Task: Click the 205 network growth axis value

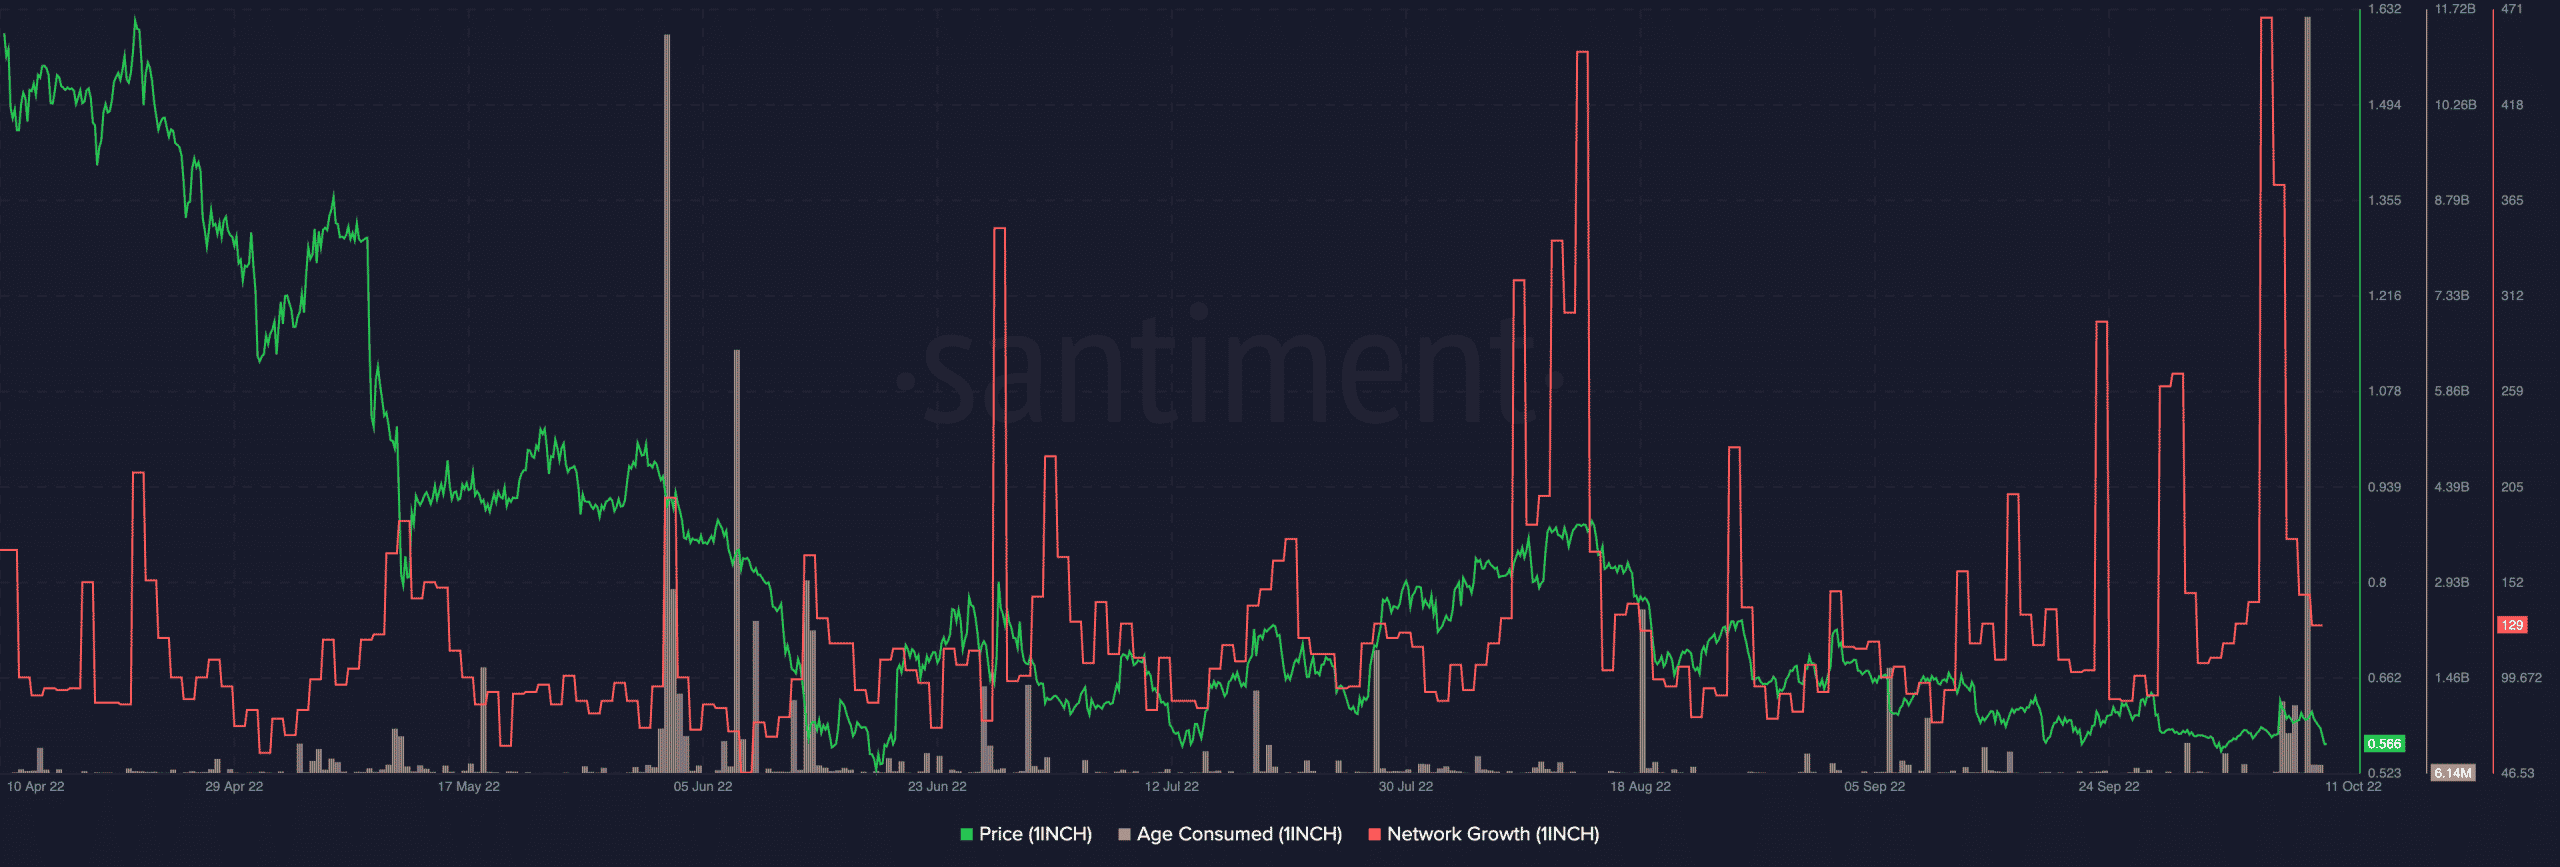Action: click(2512, 487)
